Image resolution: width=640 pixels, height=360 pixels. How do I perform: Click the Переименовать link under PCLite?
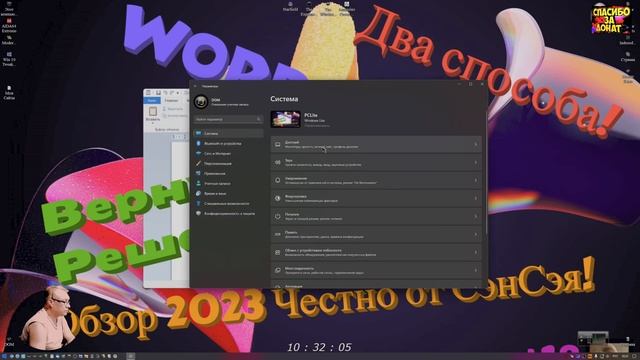(317, 126)
